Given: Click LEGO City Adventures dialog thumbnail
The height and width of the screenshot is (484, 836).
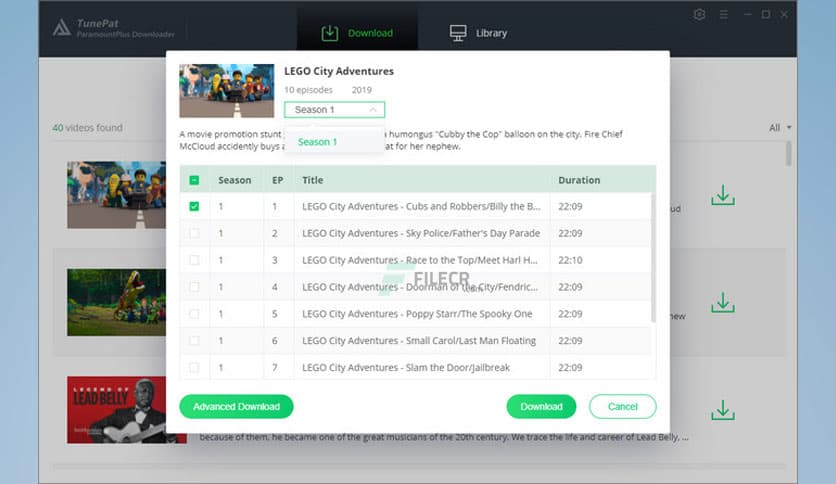Looking at the screenshot, I should click(x=227, y=91).
